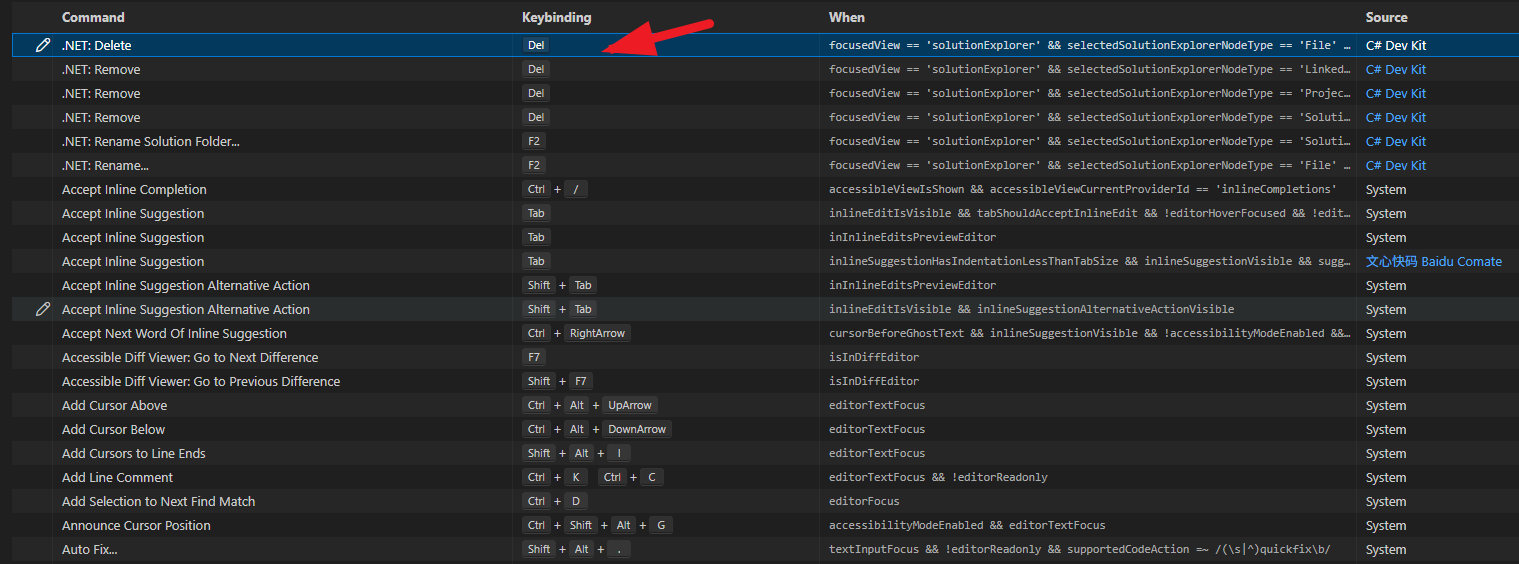This screenshot has height=564, width=1519.
Task: Click the Ctrl + Shift + Alt + G keybinding
Action: (x=598, y=525)
